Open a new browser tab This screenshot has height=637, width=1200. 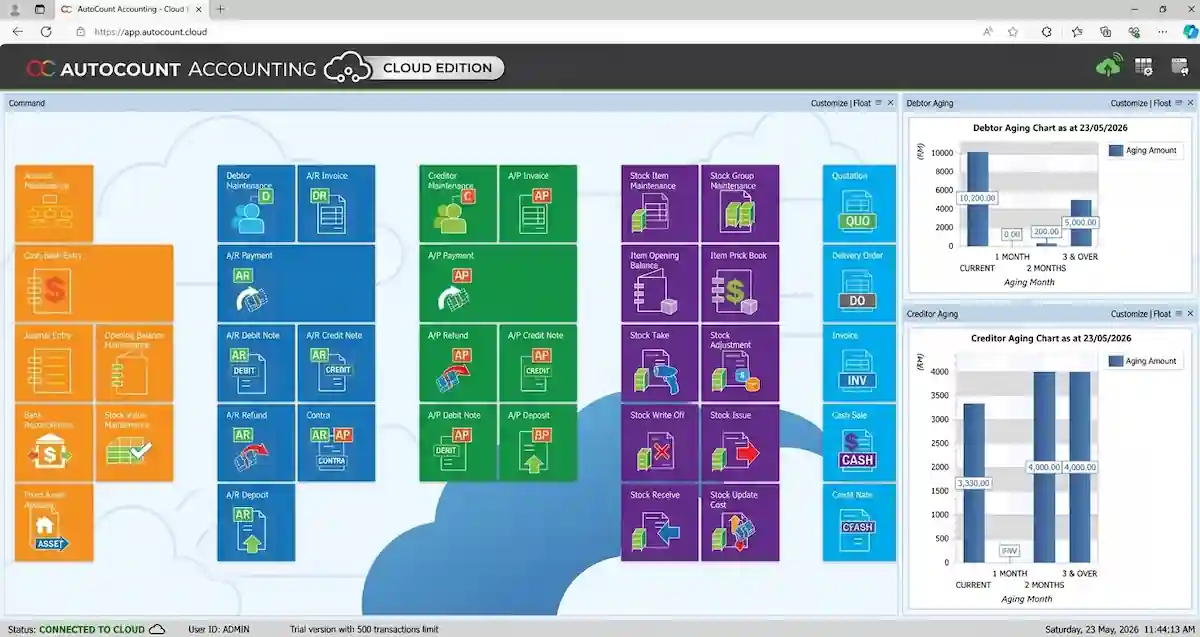click(x=221, y=9)
